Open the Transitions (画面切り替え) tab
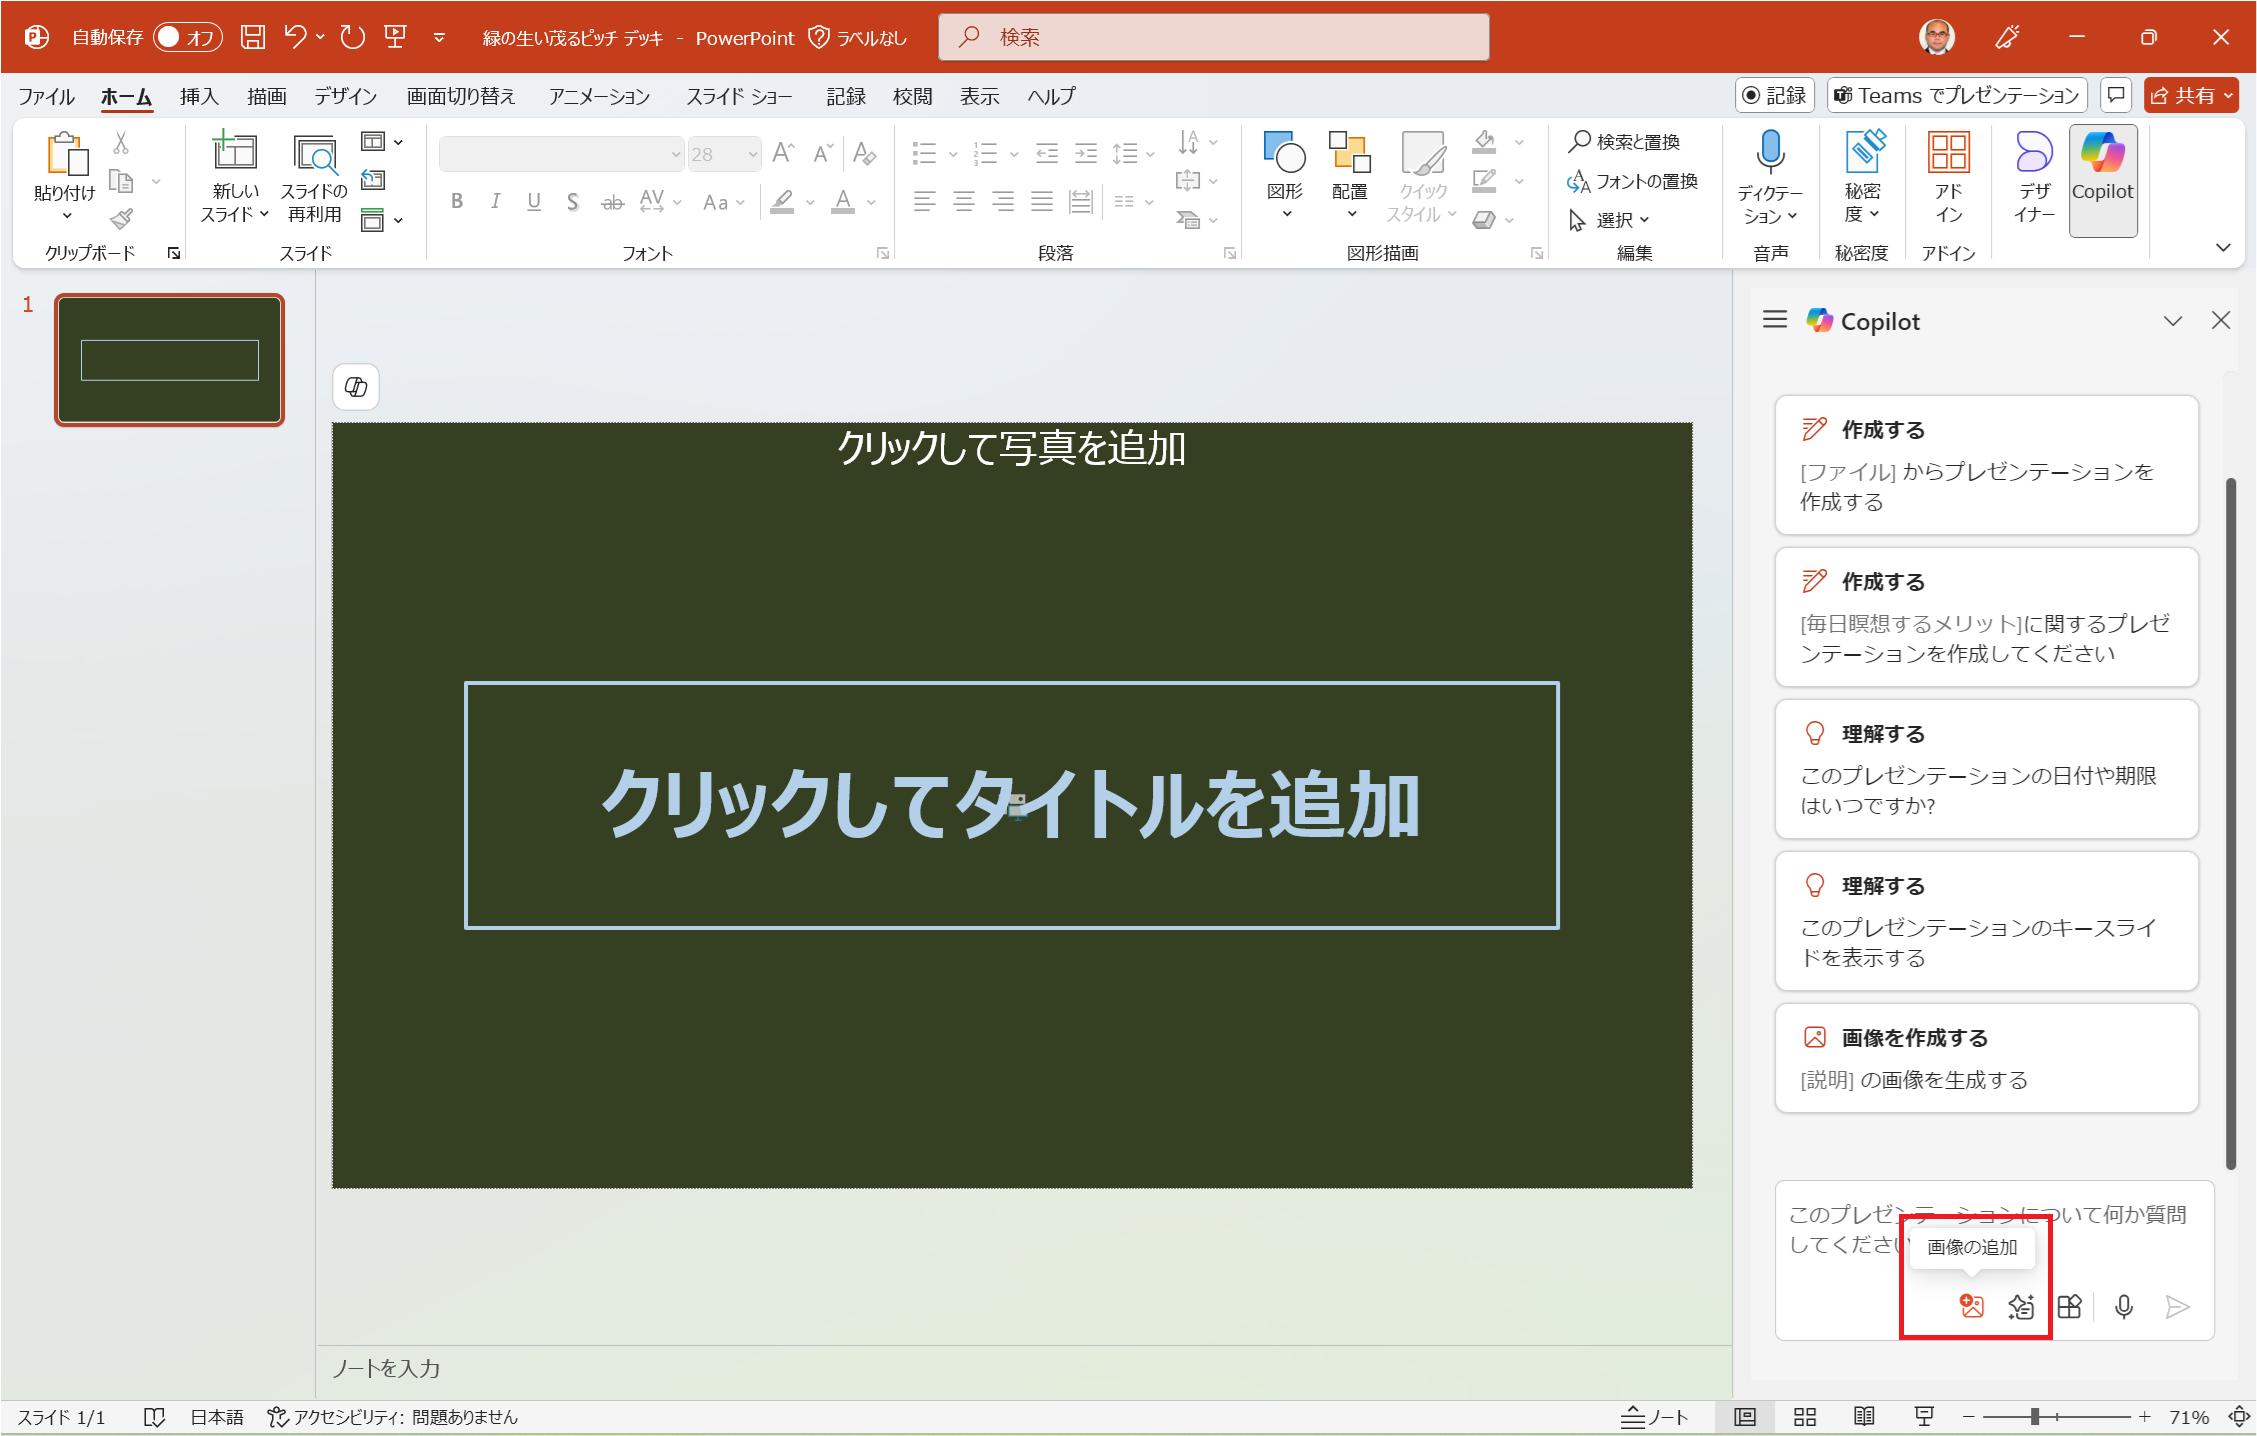The image size is (2257, 1436). (x=461, y=95)
